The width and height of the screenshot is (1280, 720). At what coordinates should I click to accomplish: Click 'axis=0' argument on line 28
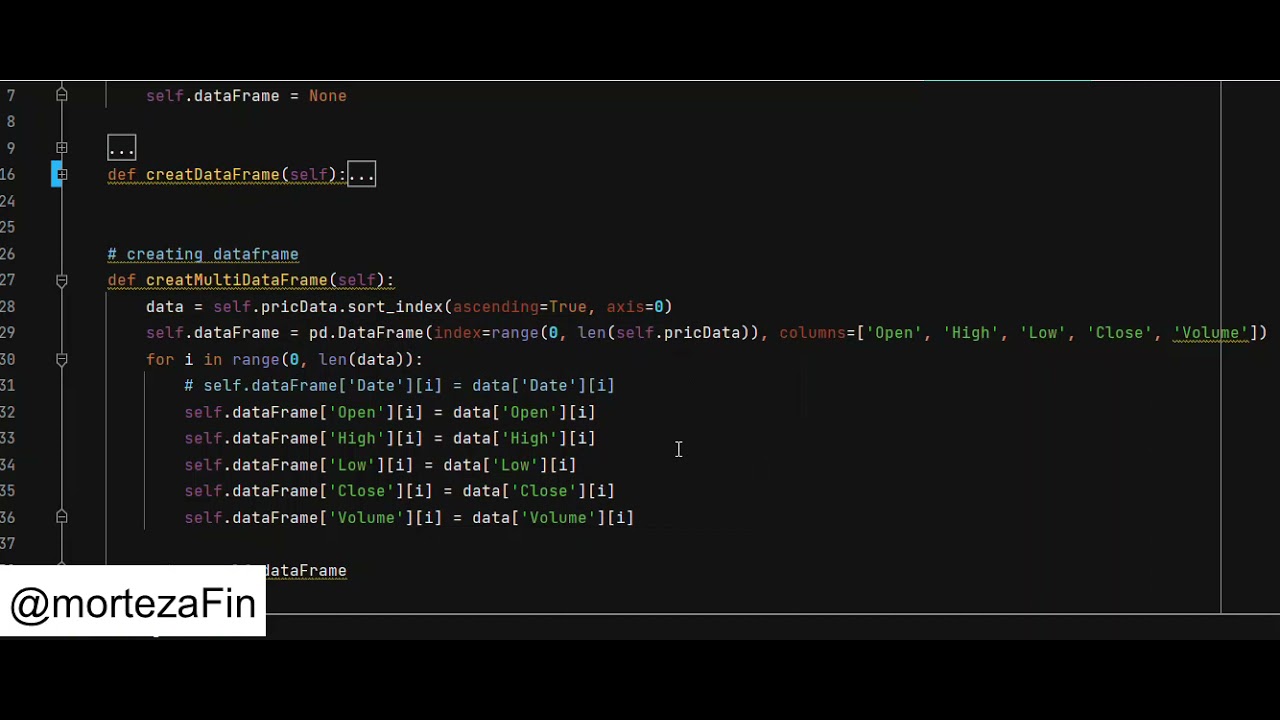pos(635,307)
